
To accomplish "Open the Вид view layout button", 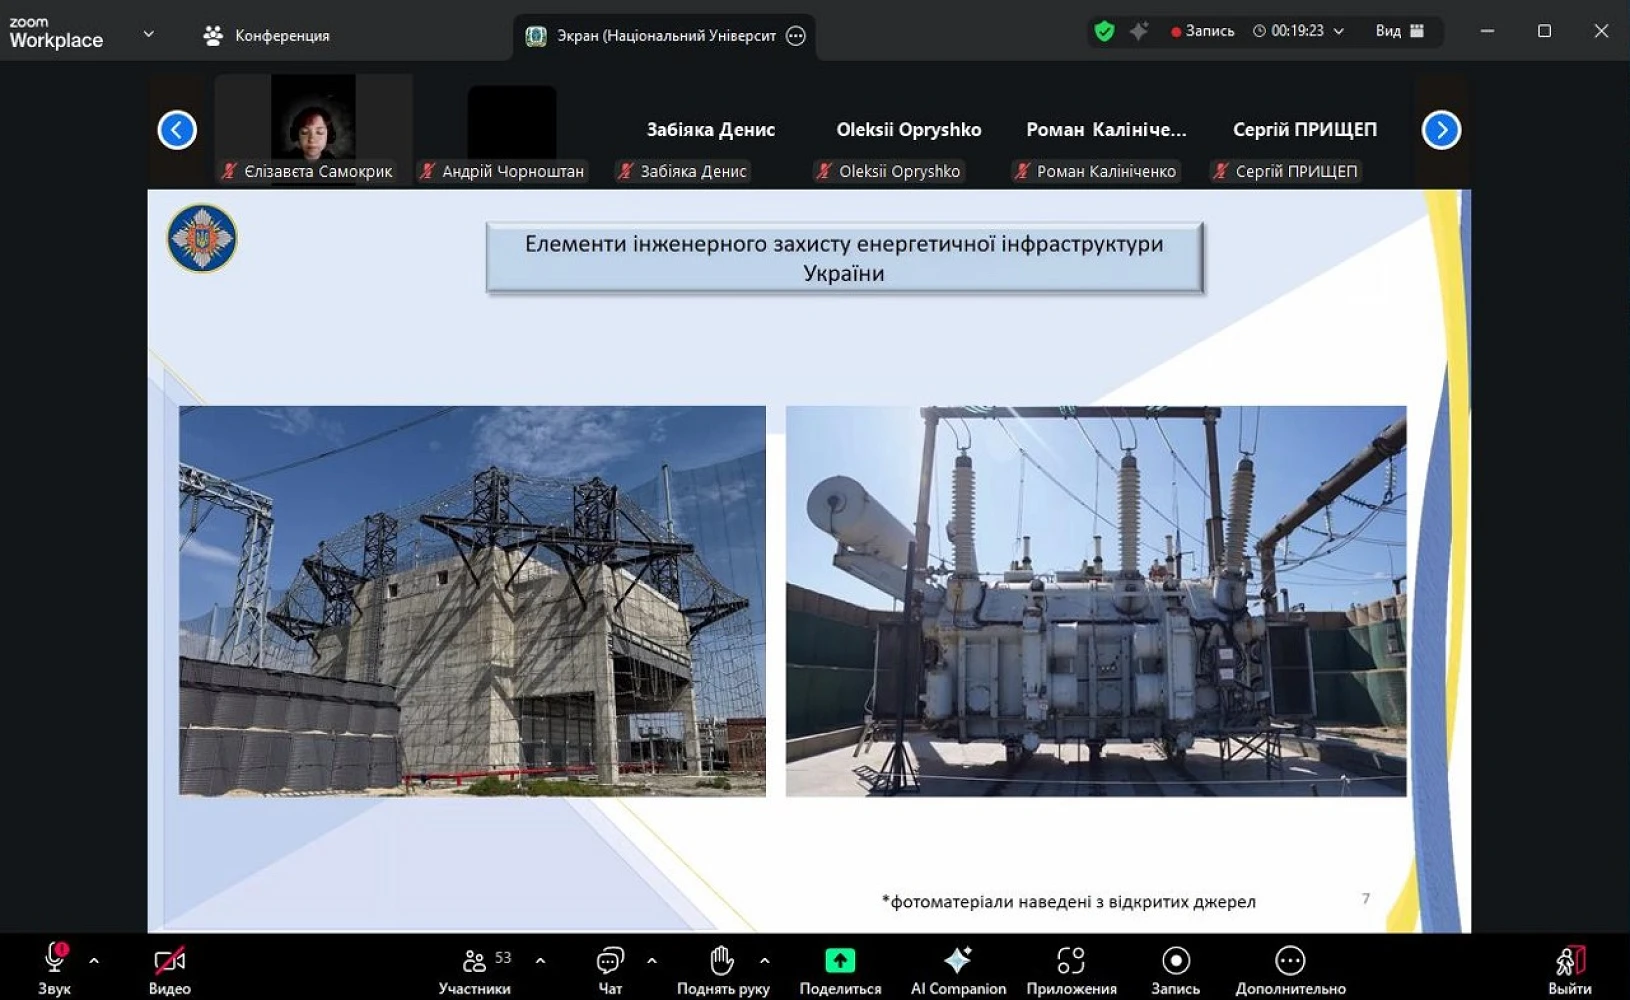I will tap(1399, 31).
